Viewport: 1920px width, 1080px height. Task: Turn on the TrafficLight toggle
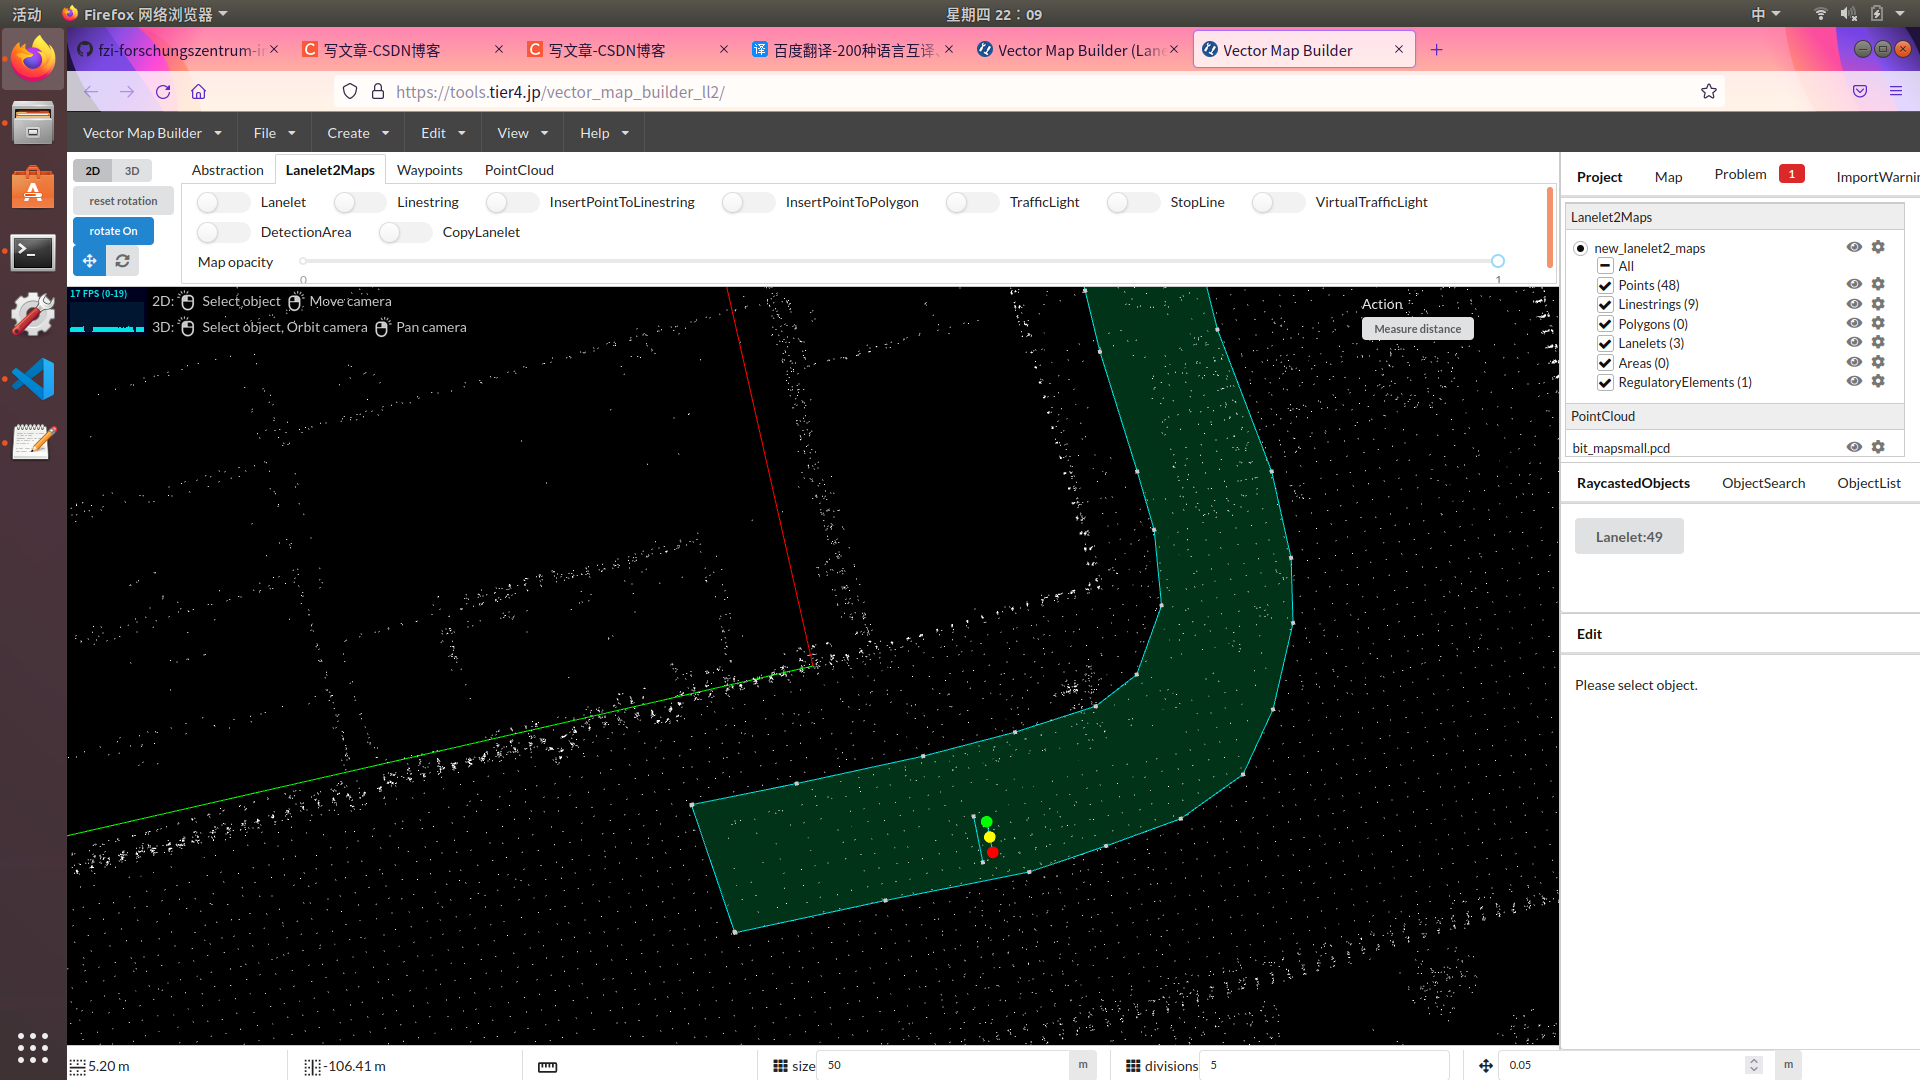click(x=971, y=202)
